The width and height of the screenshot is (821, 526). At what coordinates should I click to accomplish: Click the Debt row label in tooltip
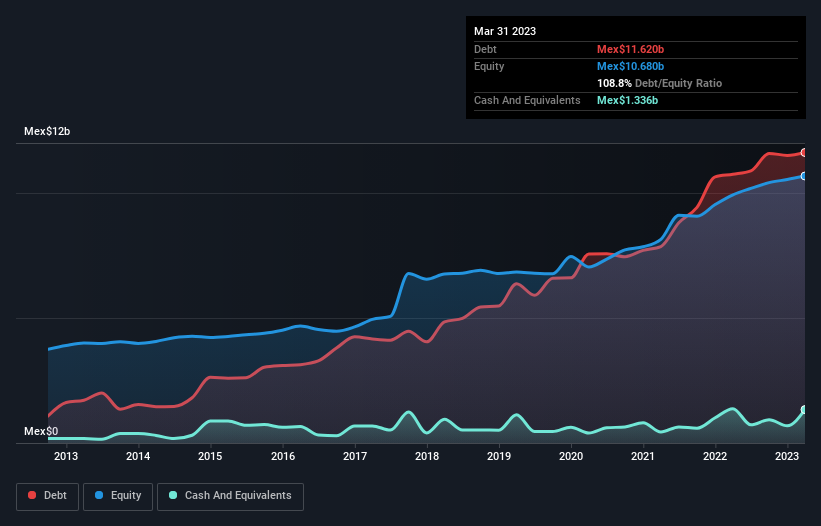[x=485, y=49]
